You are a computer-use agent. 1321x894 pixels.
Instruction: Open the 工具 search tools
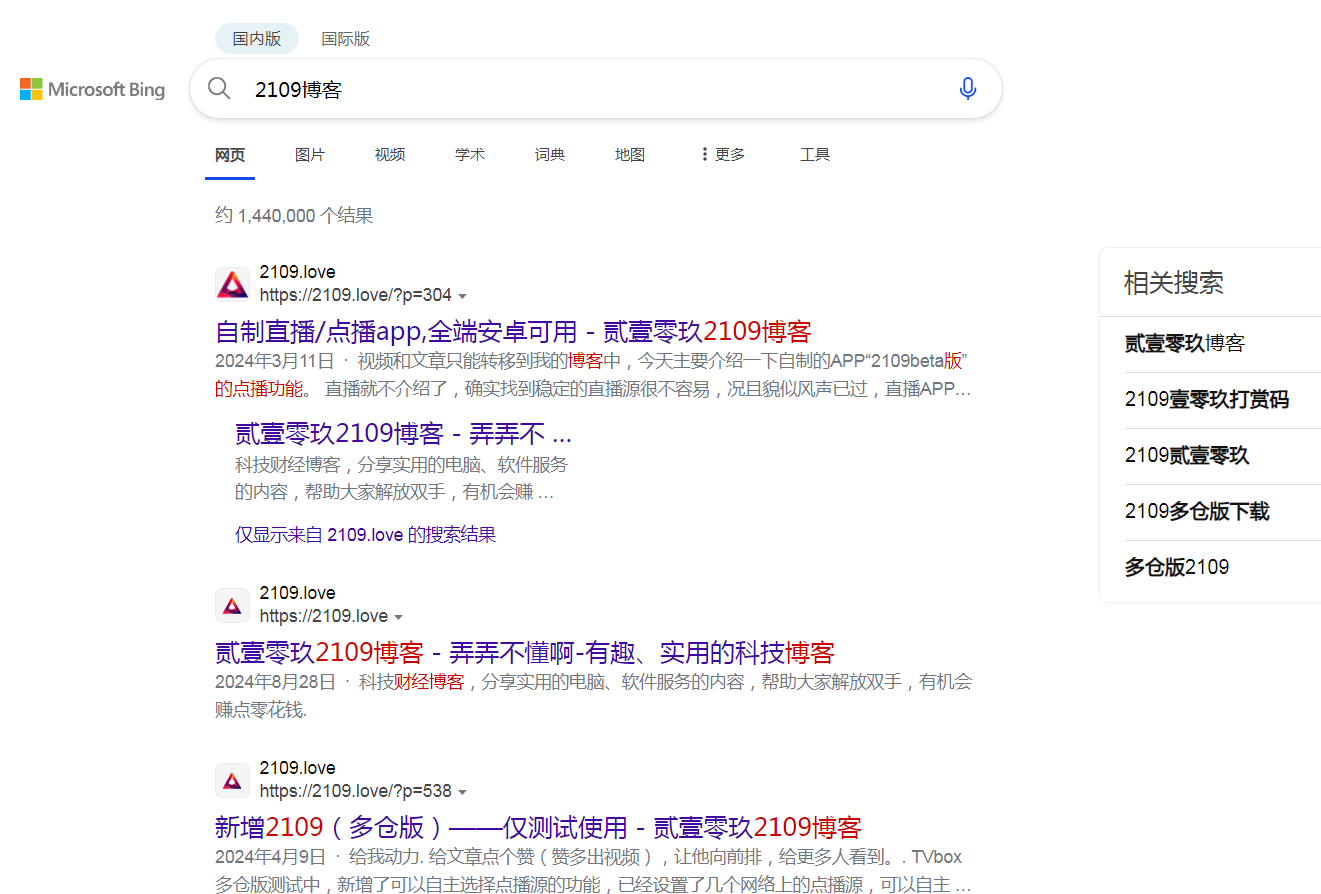coord(815,155)
